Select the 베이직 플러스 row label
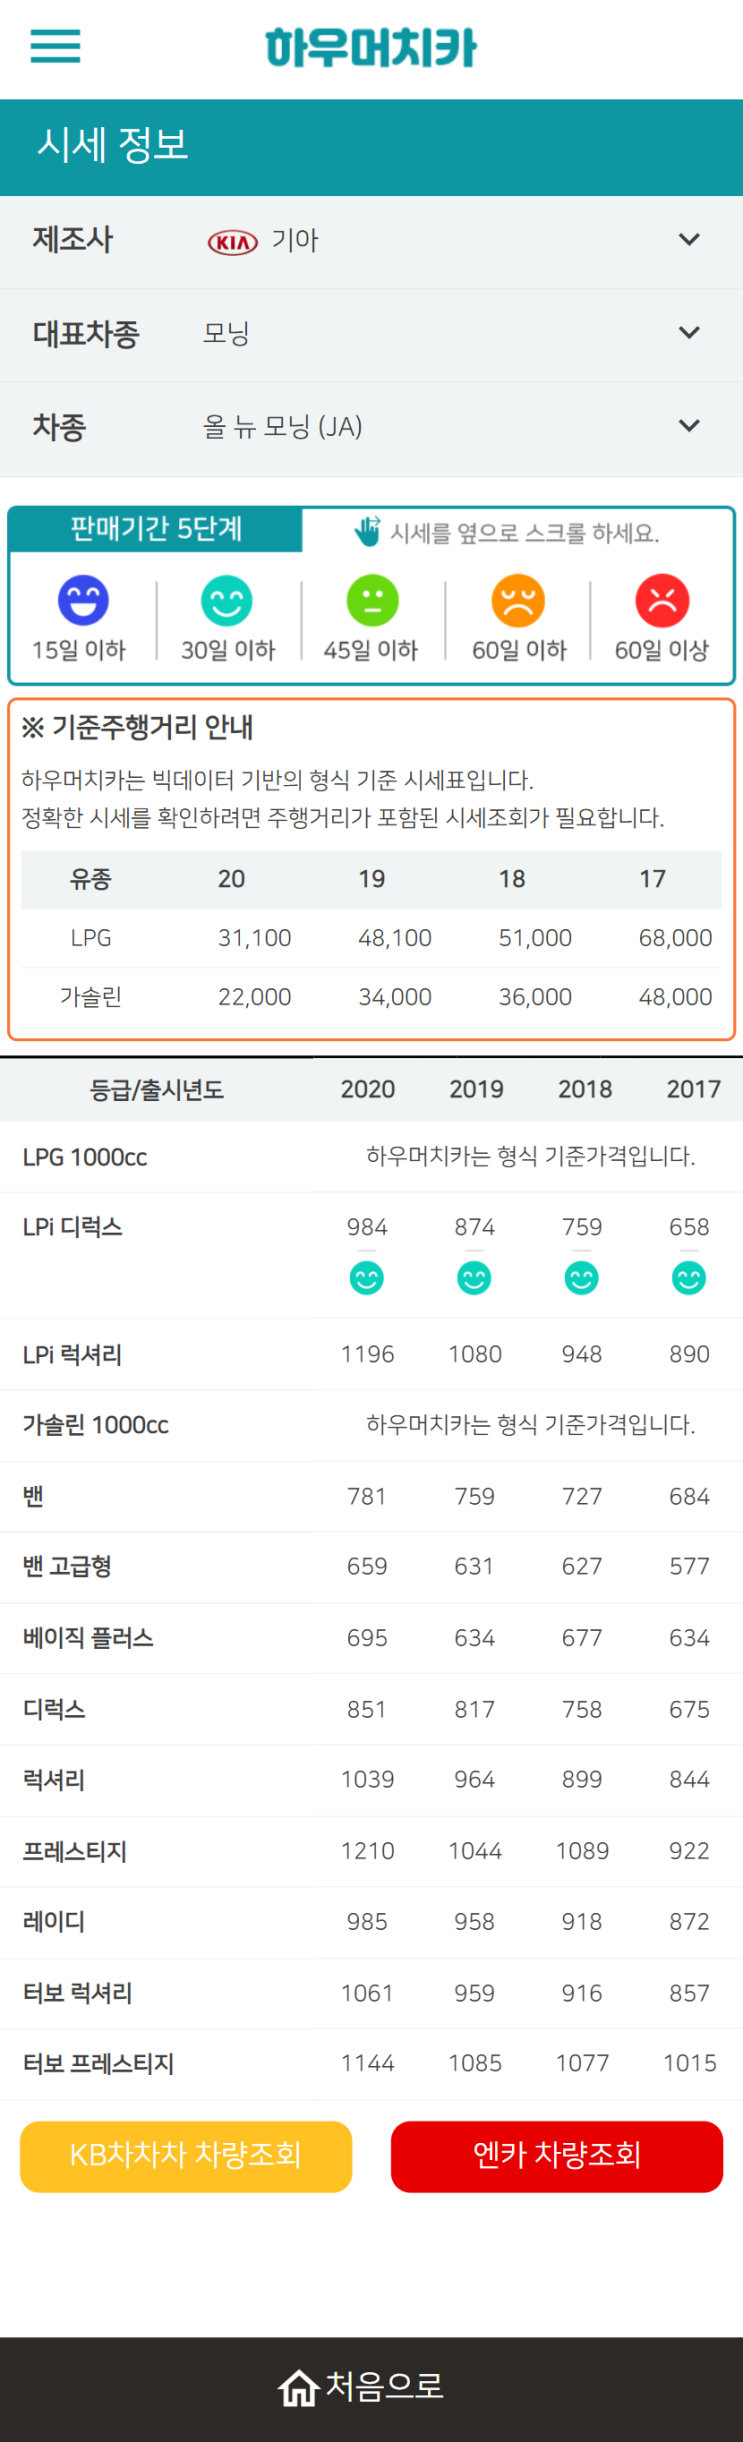The image size is (743, 2442). [x=88, y=1638]
